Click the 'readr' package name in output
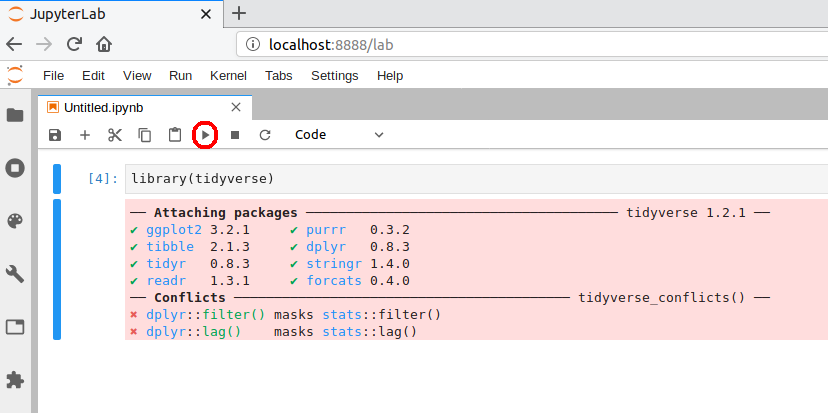The image size is (828, 413). point(166,280)
